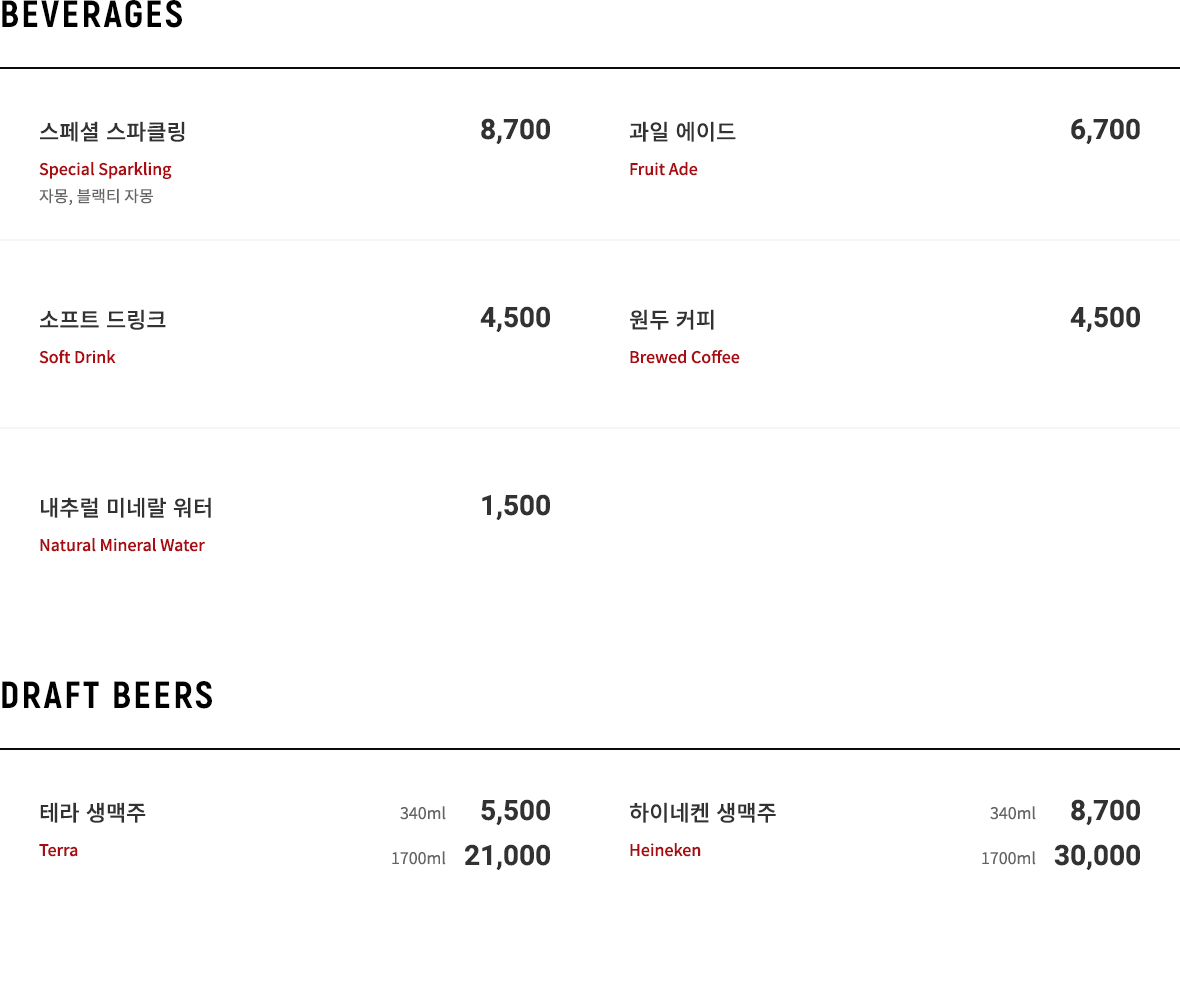Click the DRAFT BEERS section heading

[107, 695]
